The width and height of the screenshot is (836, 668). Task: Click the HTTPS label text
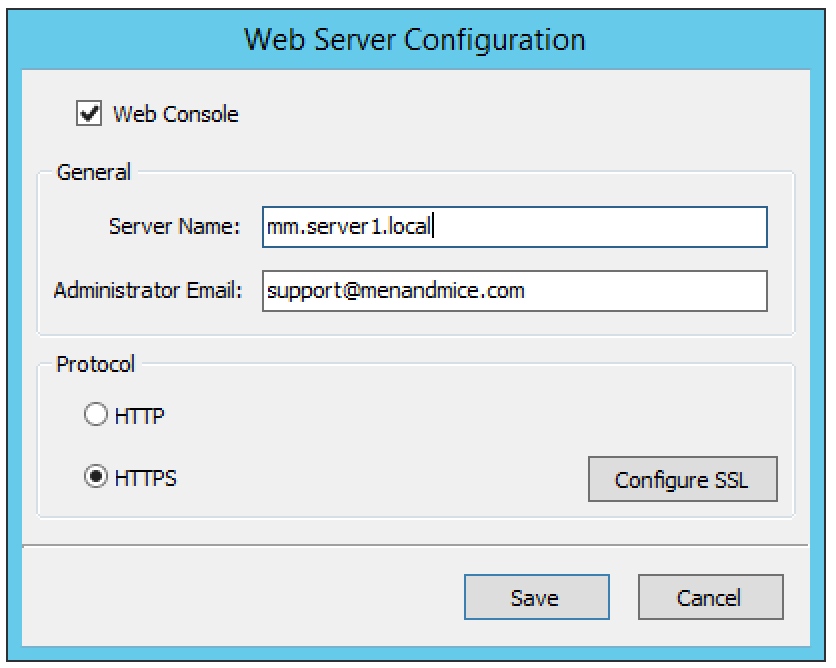[146, 478]
